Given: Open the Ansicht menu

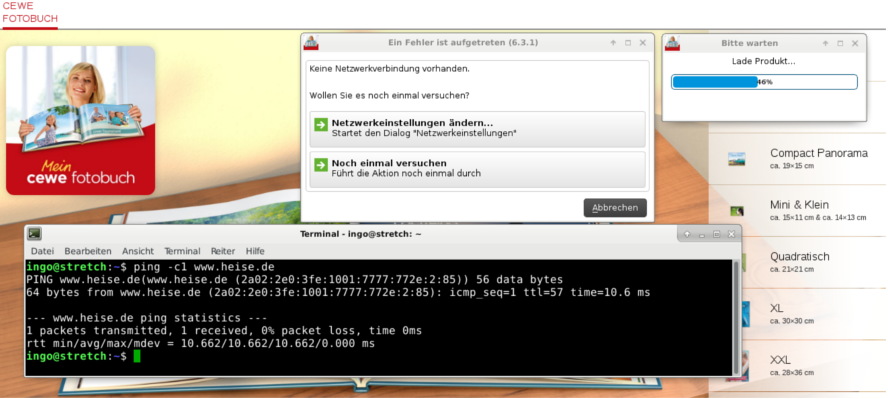Looking at the screenshot, I should click(138, 251).
